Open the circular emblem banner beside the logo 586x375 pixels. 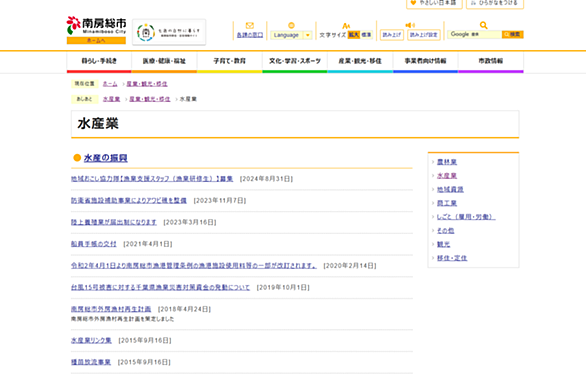click(x=169, y=32)
